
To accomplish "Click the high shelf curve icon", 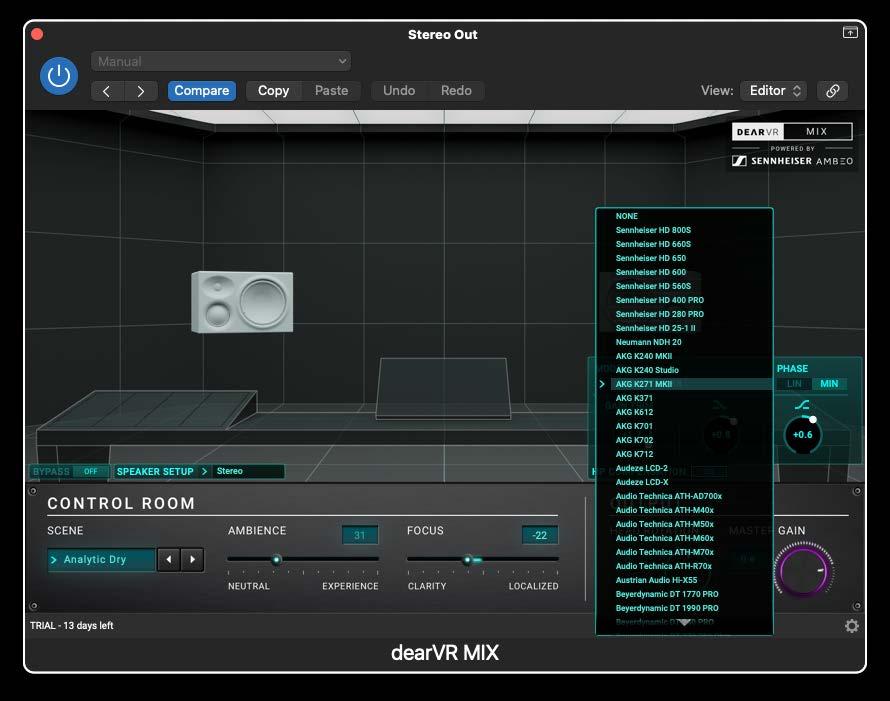I will (x=802, y=405).
